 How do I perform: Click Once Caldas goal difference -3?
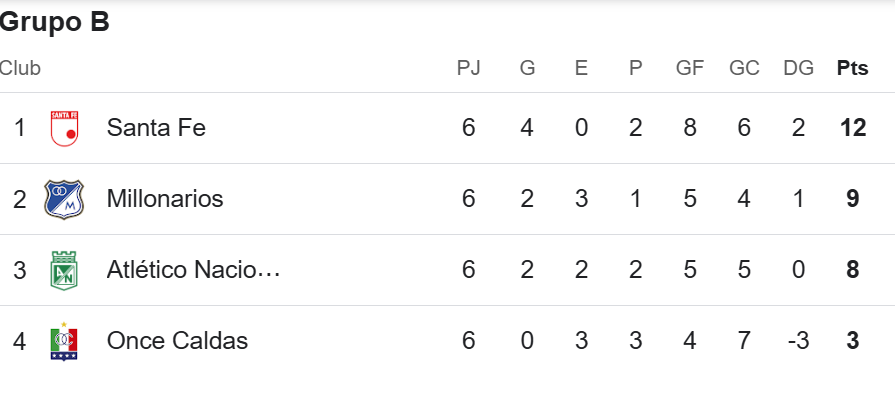[x=798, y=341]
